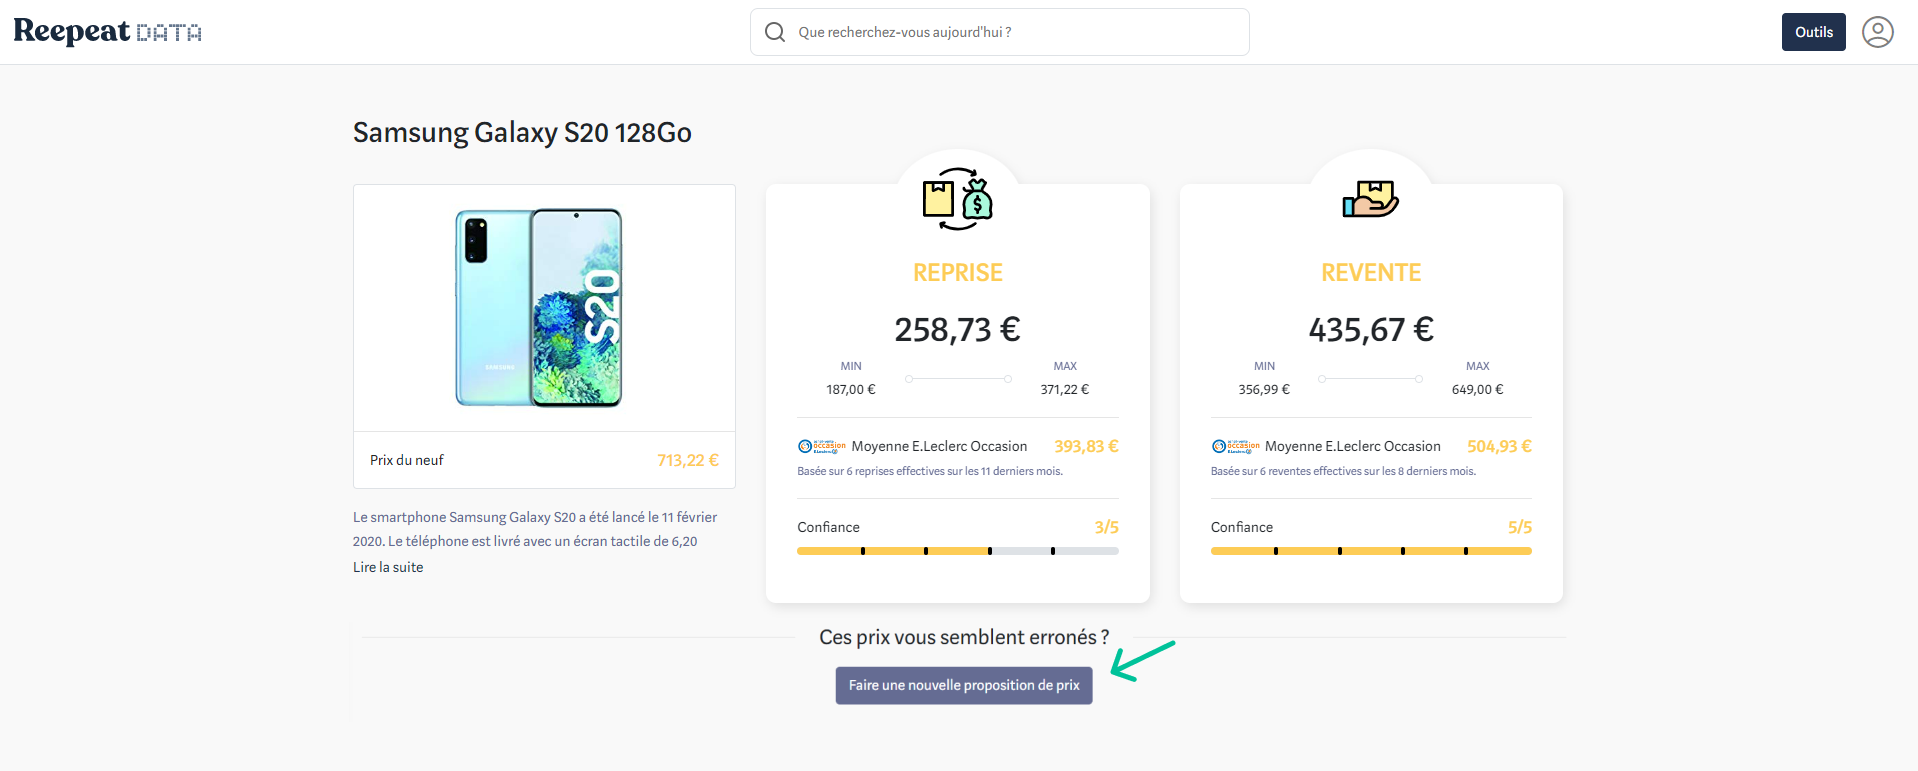
Task: Click the Revente Confiance 5/5 rating bar
Action: tap(1370, 551)
